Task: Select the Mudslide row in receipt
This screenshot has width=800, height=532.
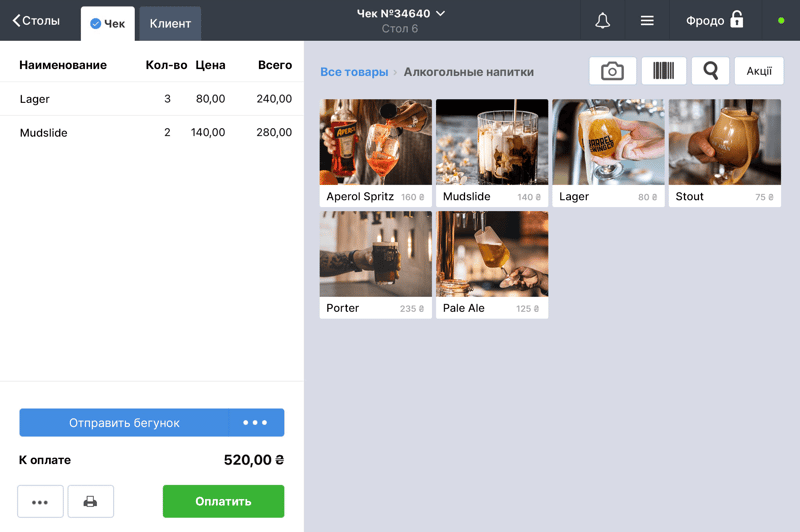Action: (152, 132)
